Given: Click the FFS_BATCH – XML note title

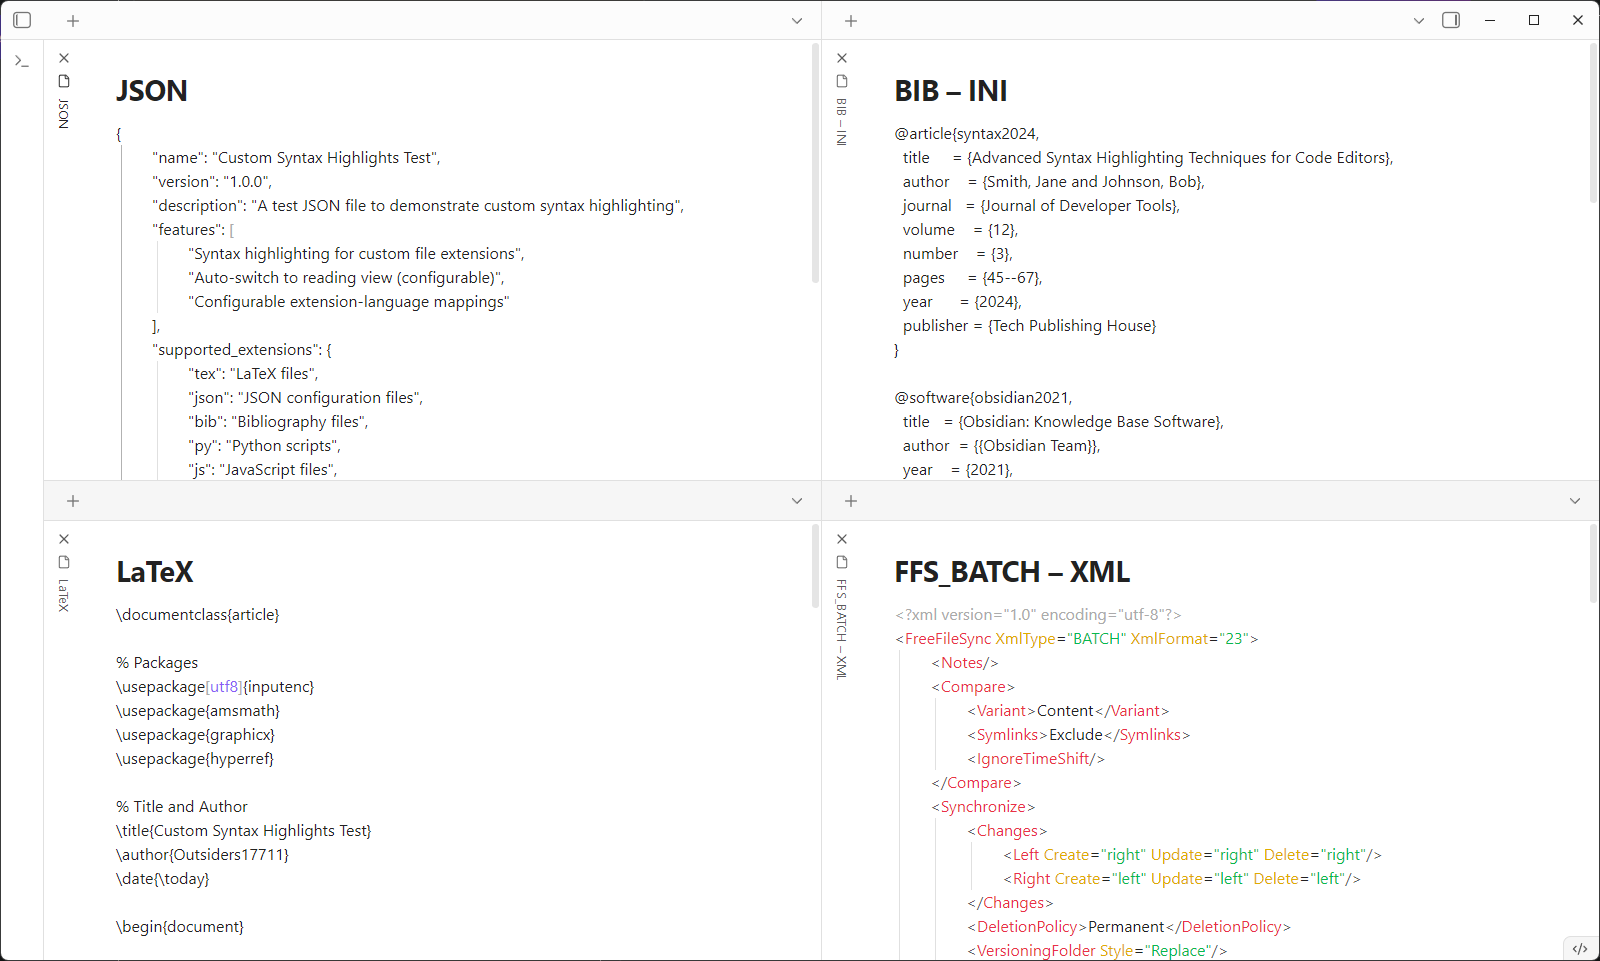Looking at the screenshot, I should pyautogui.click(x=1011, y=572).
